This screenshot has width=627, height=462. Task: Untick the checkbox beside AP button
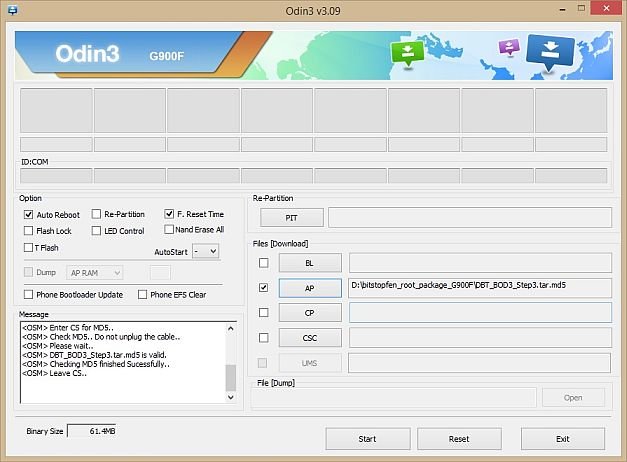264,288
